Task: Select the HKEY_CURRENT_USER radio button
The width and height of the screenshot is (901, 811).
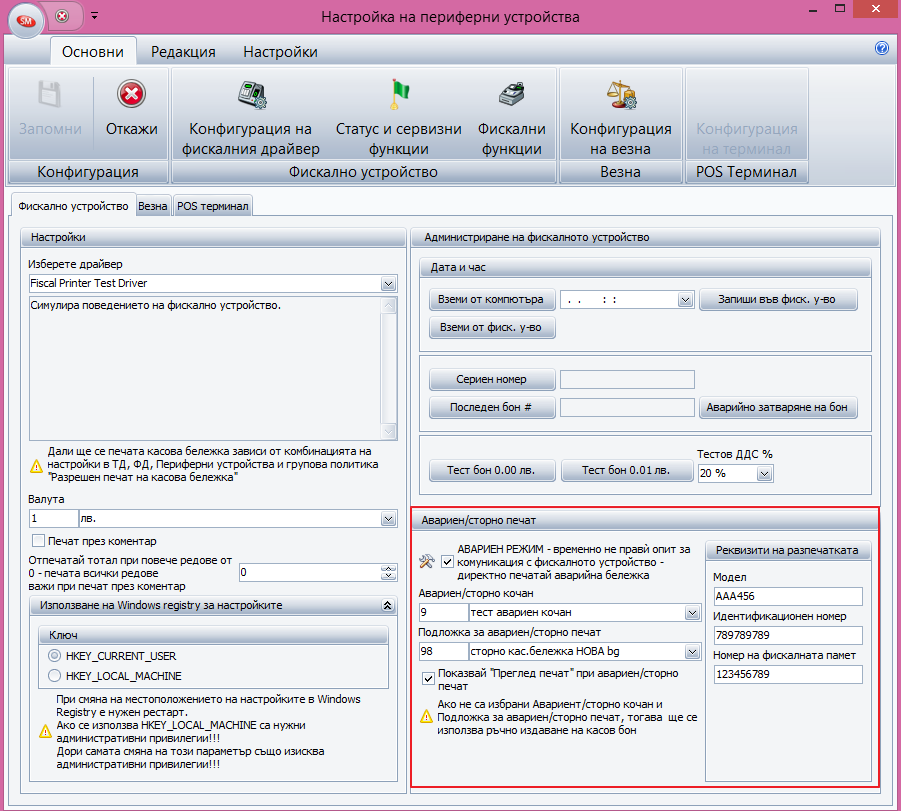Action: pos(55,656)
